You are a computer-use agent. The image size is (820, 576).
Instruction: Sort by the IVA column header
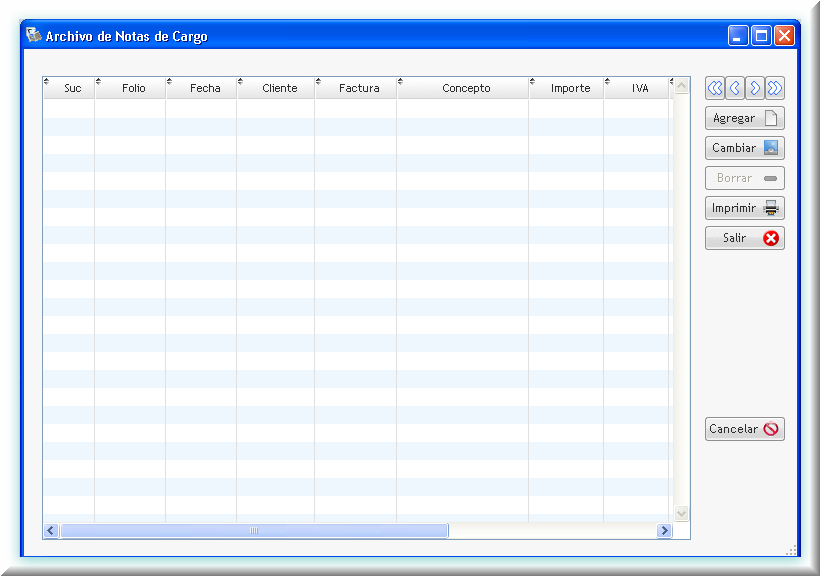pos(636,88)
